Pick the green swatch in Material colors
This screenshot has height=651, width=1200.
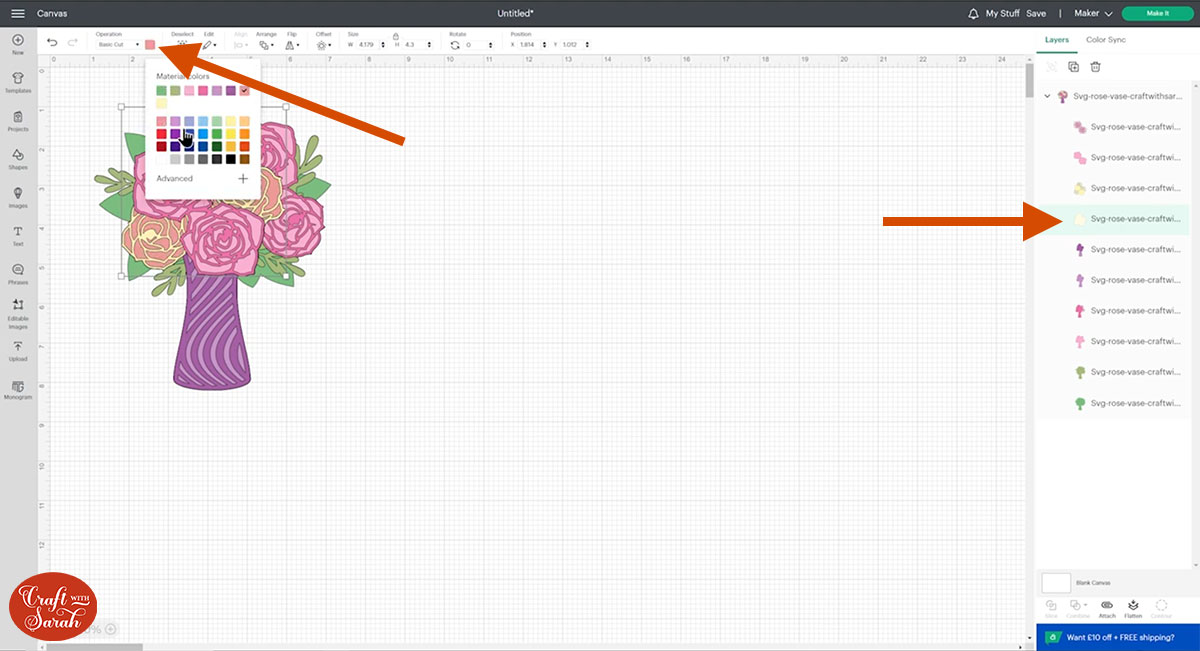tap(162, 91)
